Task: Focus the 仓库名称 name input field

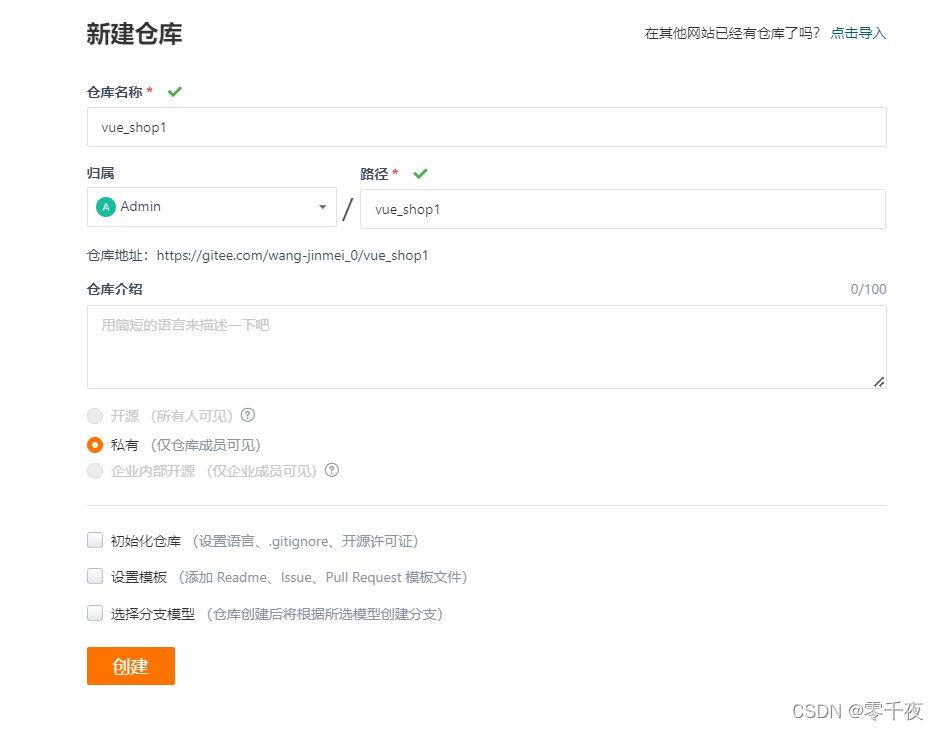Action: [x=487, y=127]
